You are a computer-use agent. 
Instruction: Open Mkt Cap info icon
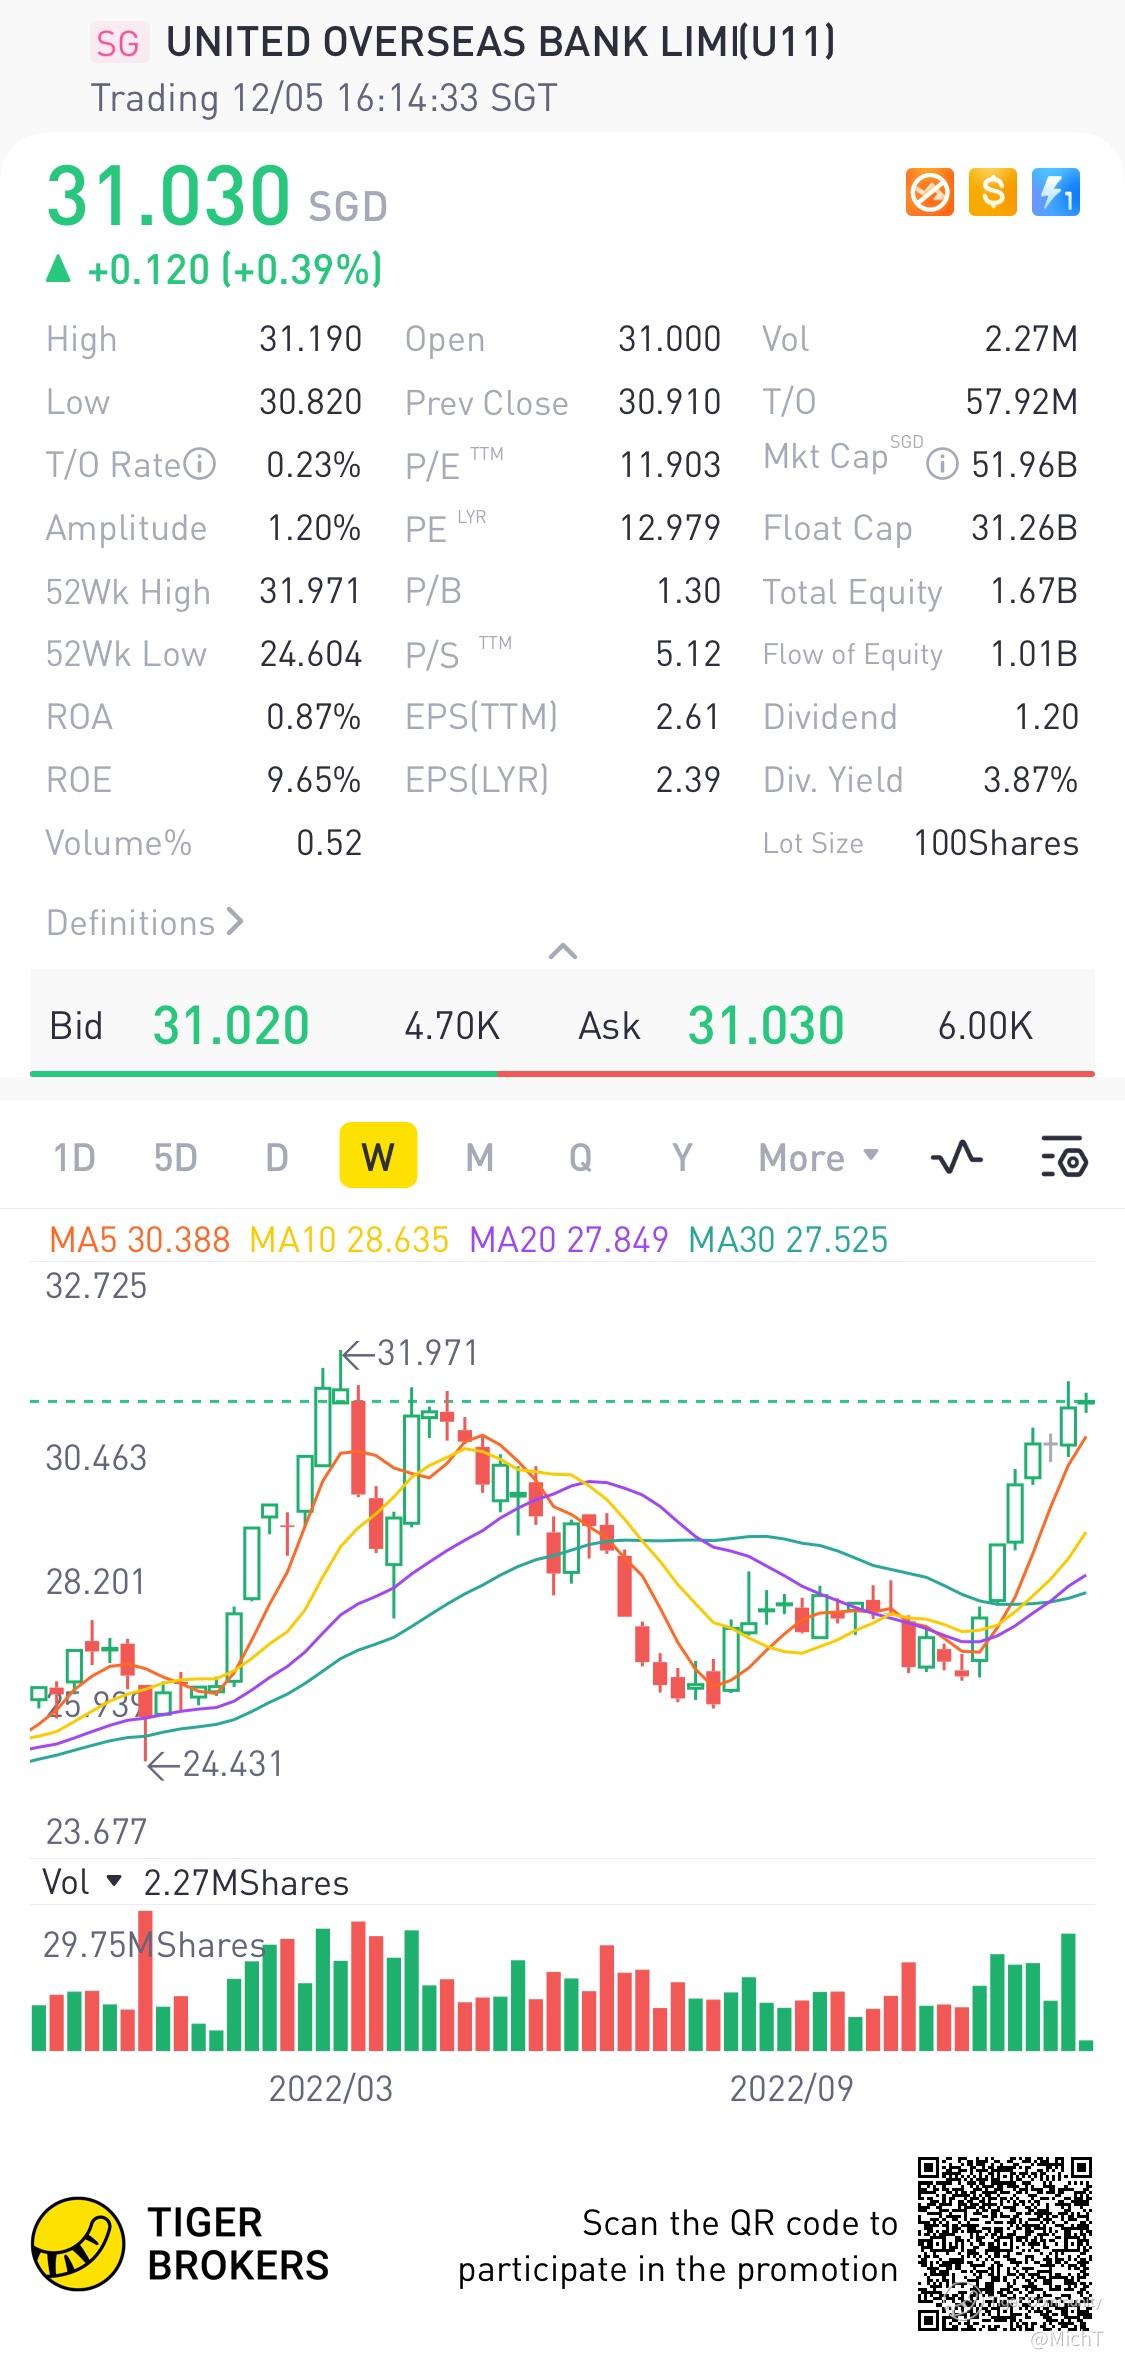942,465
